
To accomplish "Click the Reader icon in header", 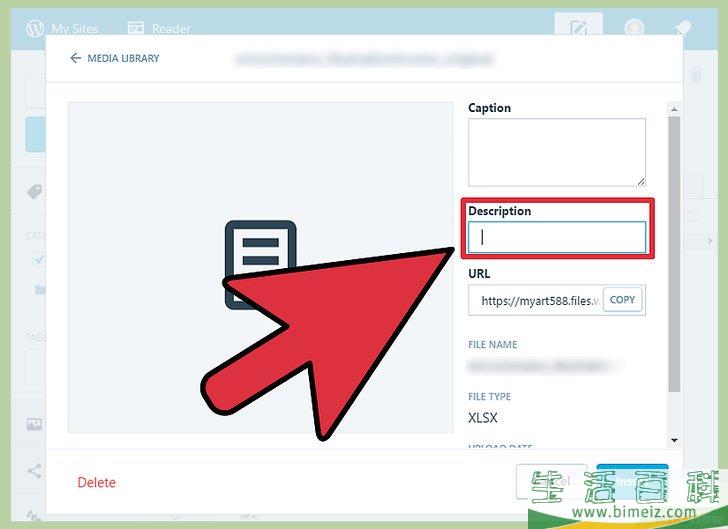I will pyautogui.click(x=136, y=28).
